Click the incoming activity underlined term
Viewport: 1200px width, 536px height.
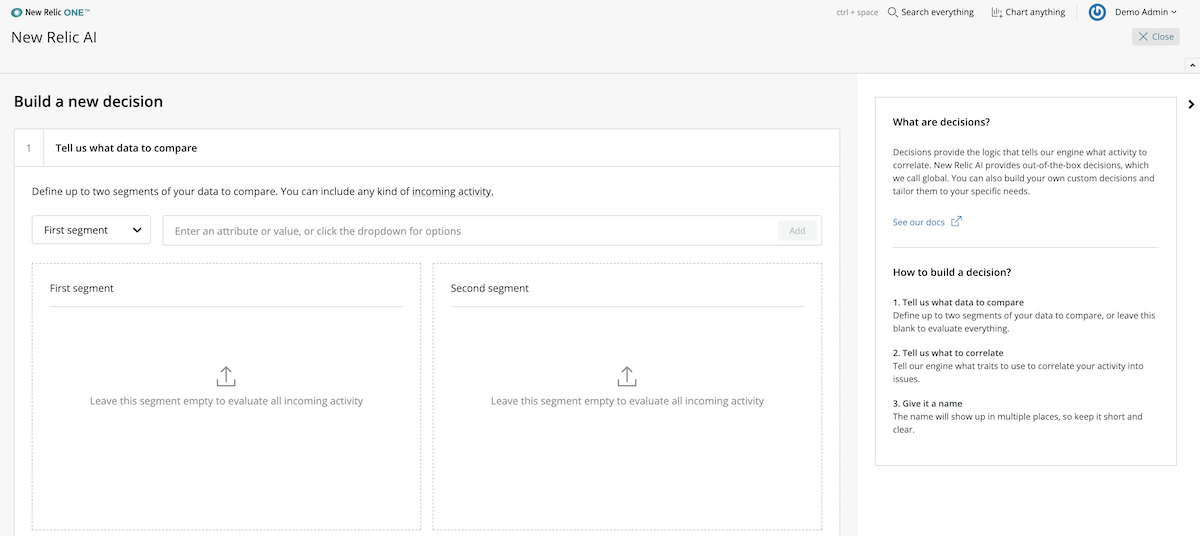[x=452, y=191]
